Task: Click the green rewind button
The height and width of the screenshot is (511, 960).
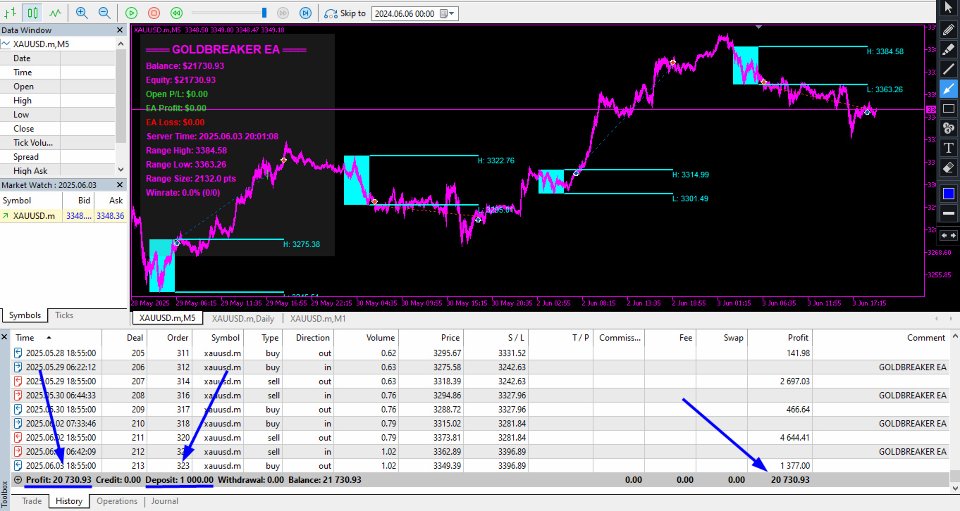Action: point(177,13)
